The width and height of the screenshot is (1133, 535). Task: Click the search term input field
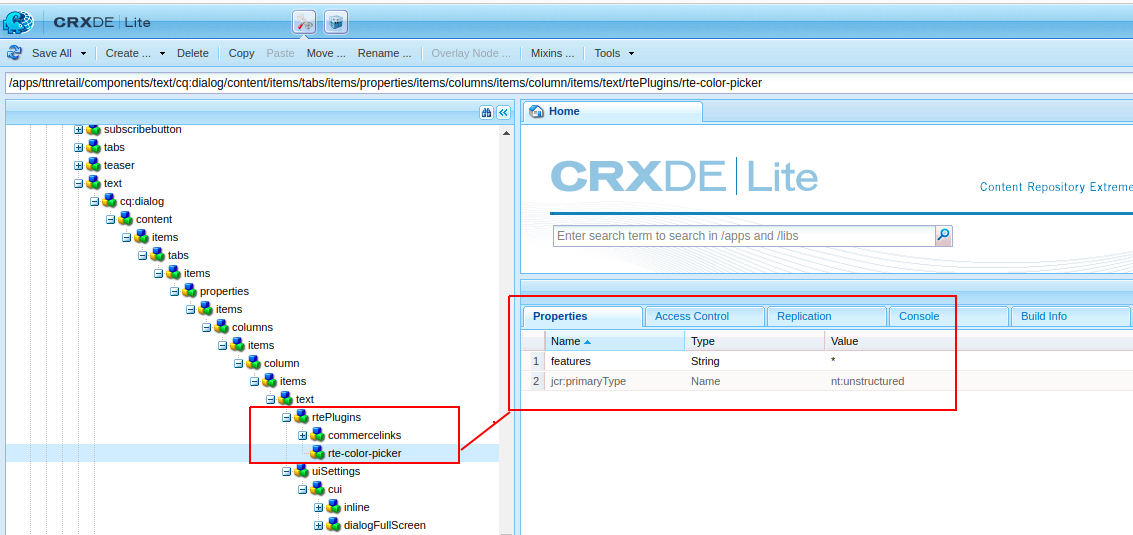tap(744, 236)
